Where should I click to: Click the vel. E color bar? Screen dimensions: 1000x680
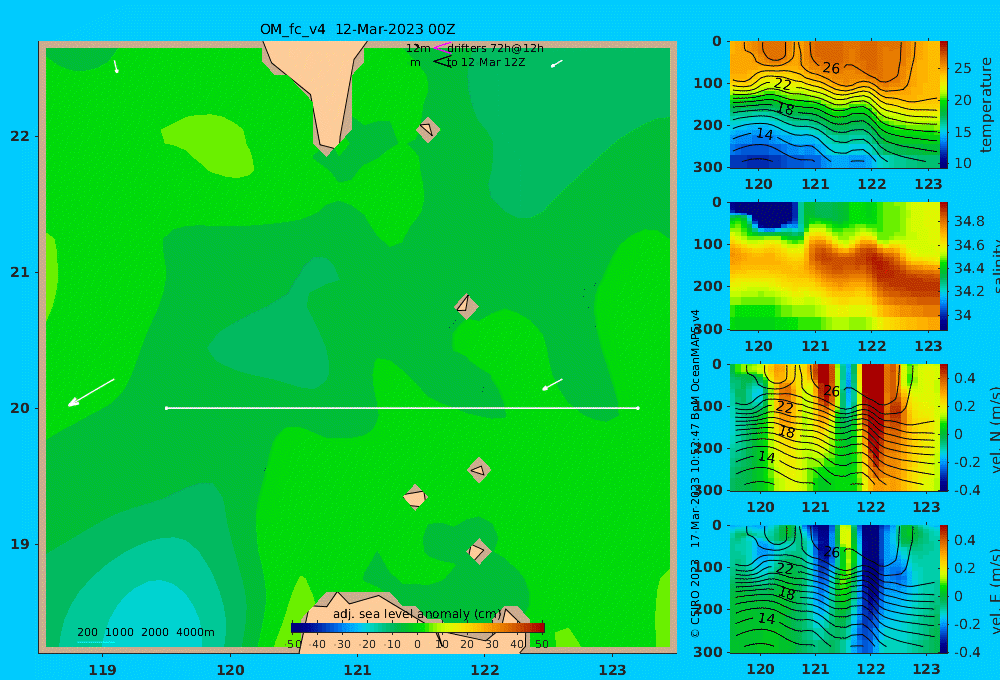(944, 589)
